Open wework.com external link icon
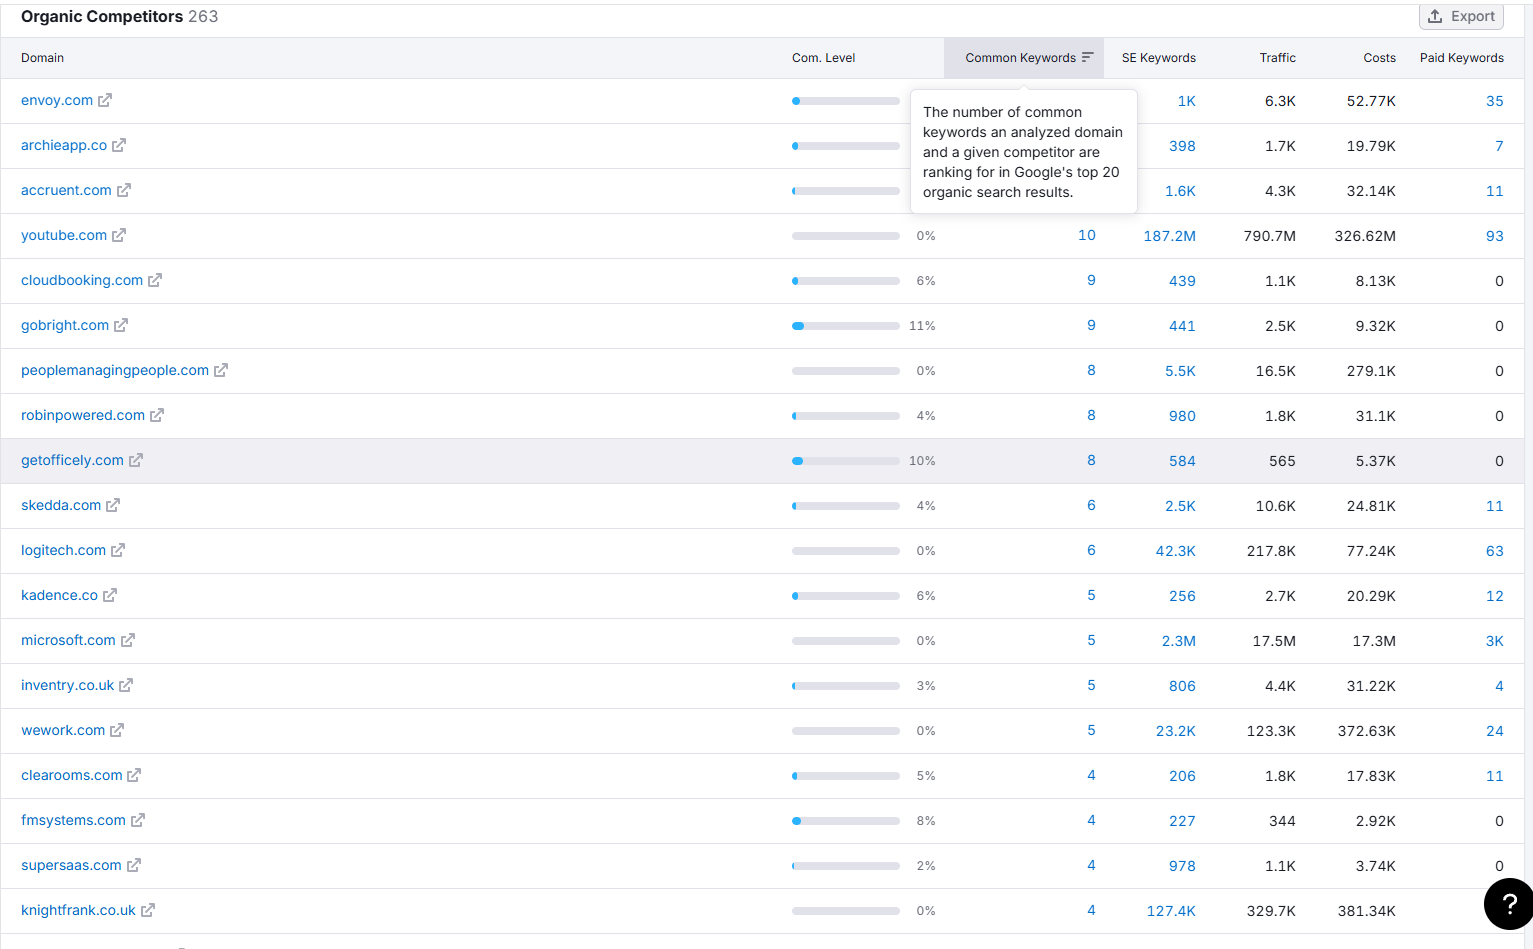Viewport: 1533px width, 949px height. point(117,730)
